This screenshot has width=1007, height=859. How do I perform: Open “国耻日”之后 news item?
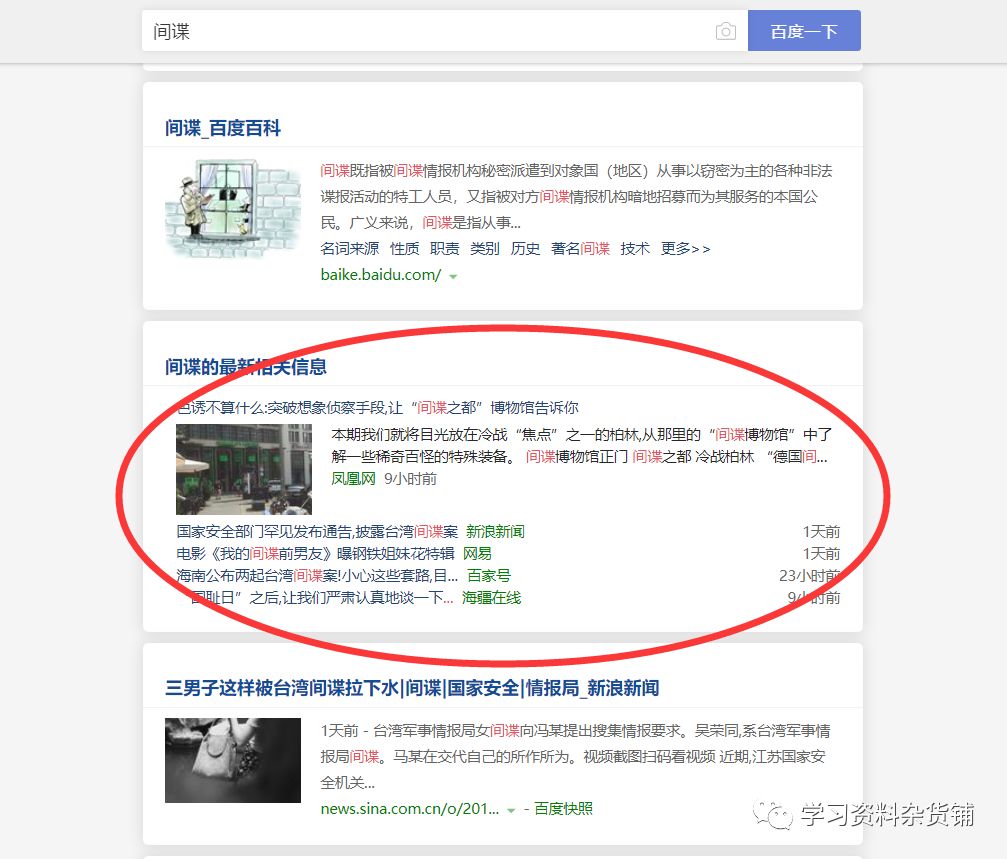(x=315, y=598)
